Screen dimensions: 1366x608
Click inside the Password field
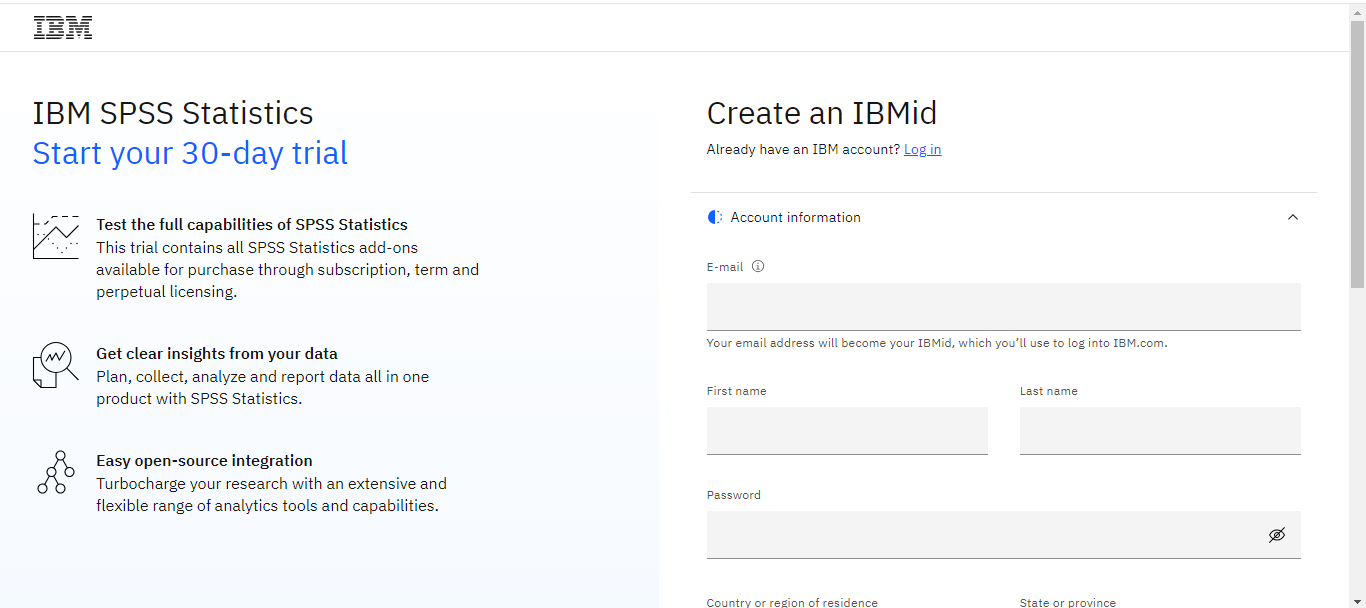click(985, 535)
